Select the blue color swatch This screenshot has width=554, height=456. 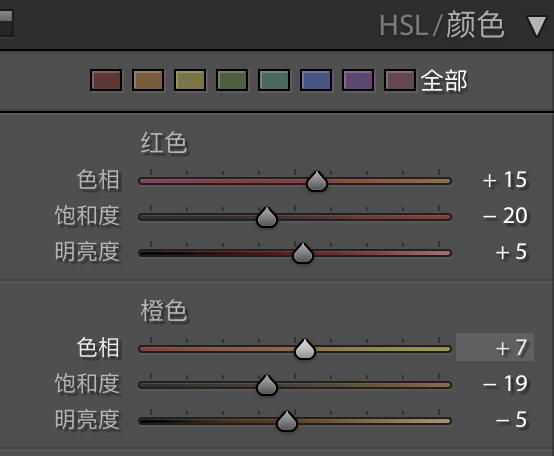(x=316, y=80)
